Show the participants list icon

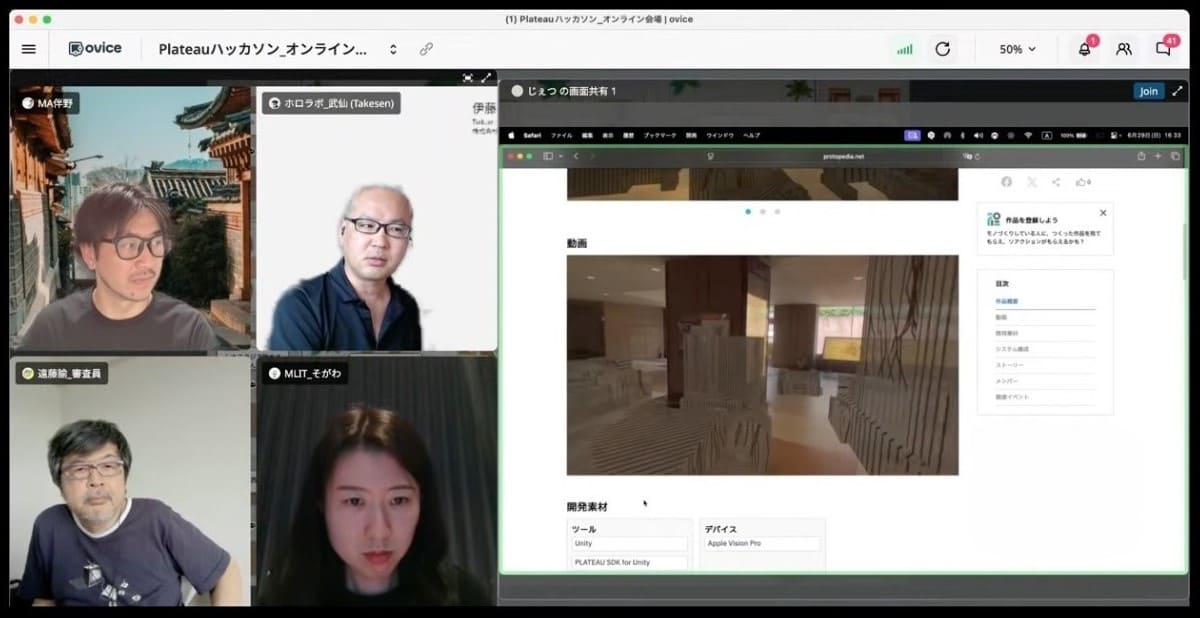[x=1124, y=49]
